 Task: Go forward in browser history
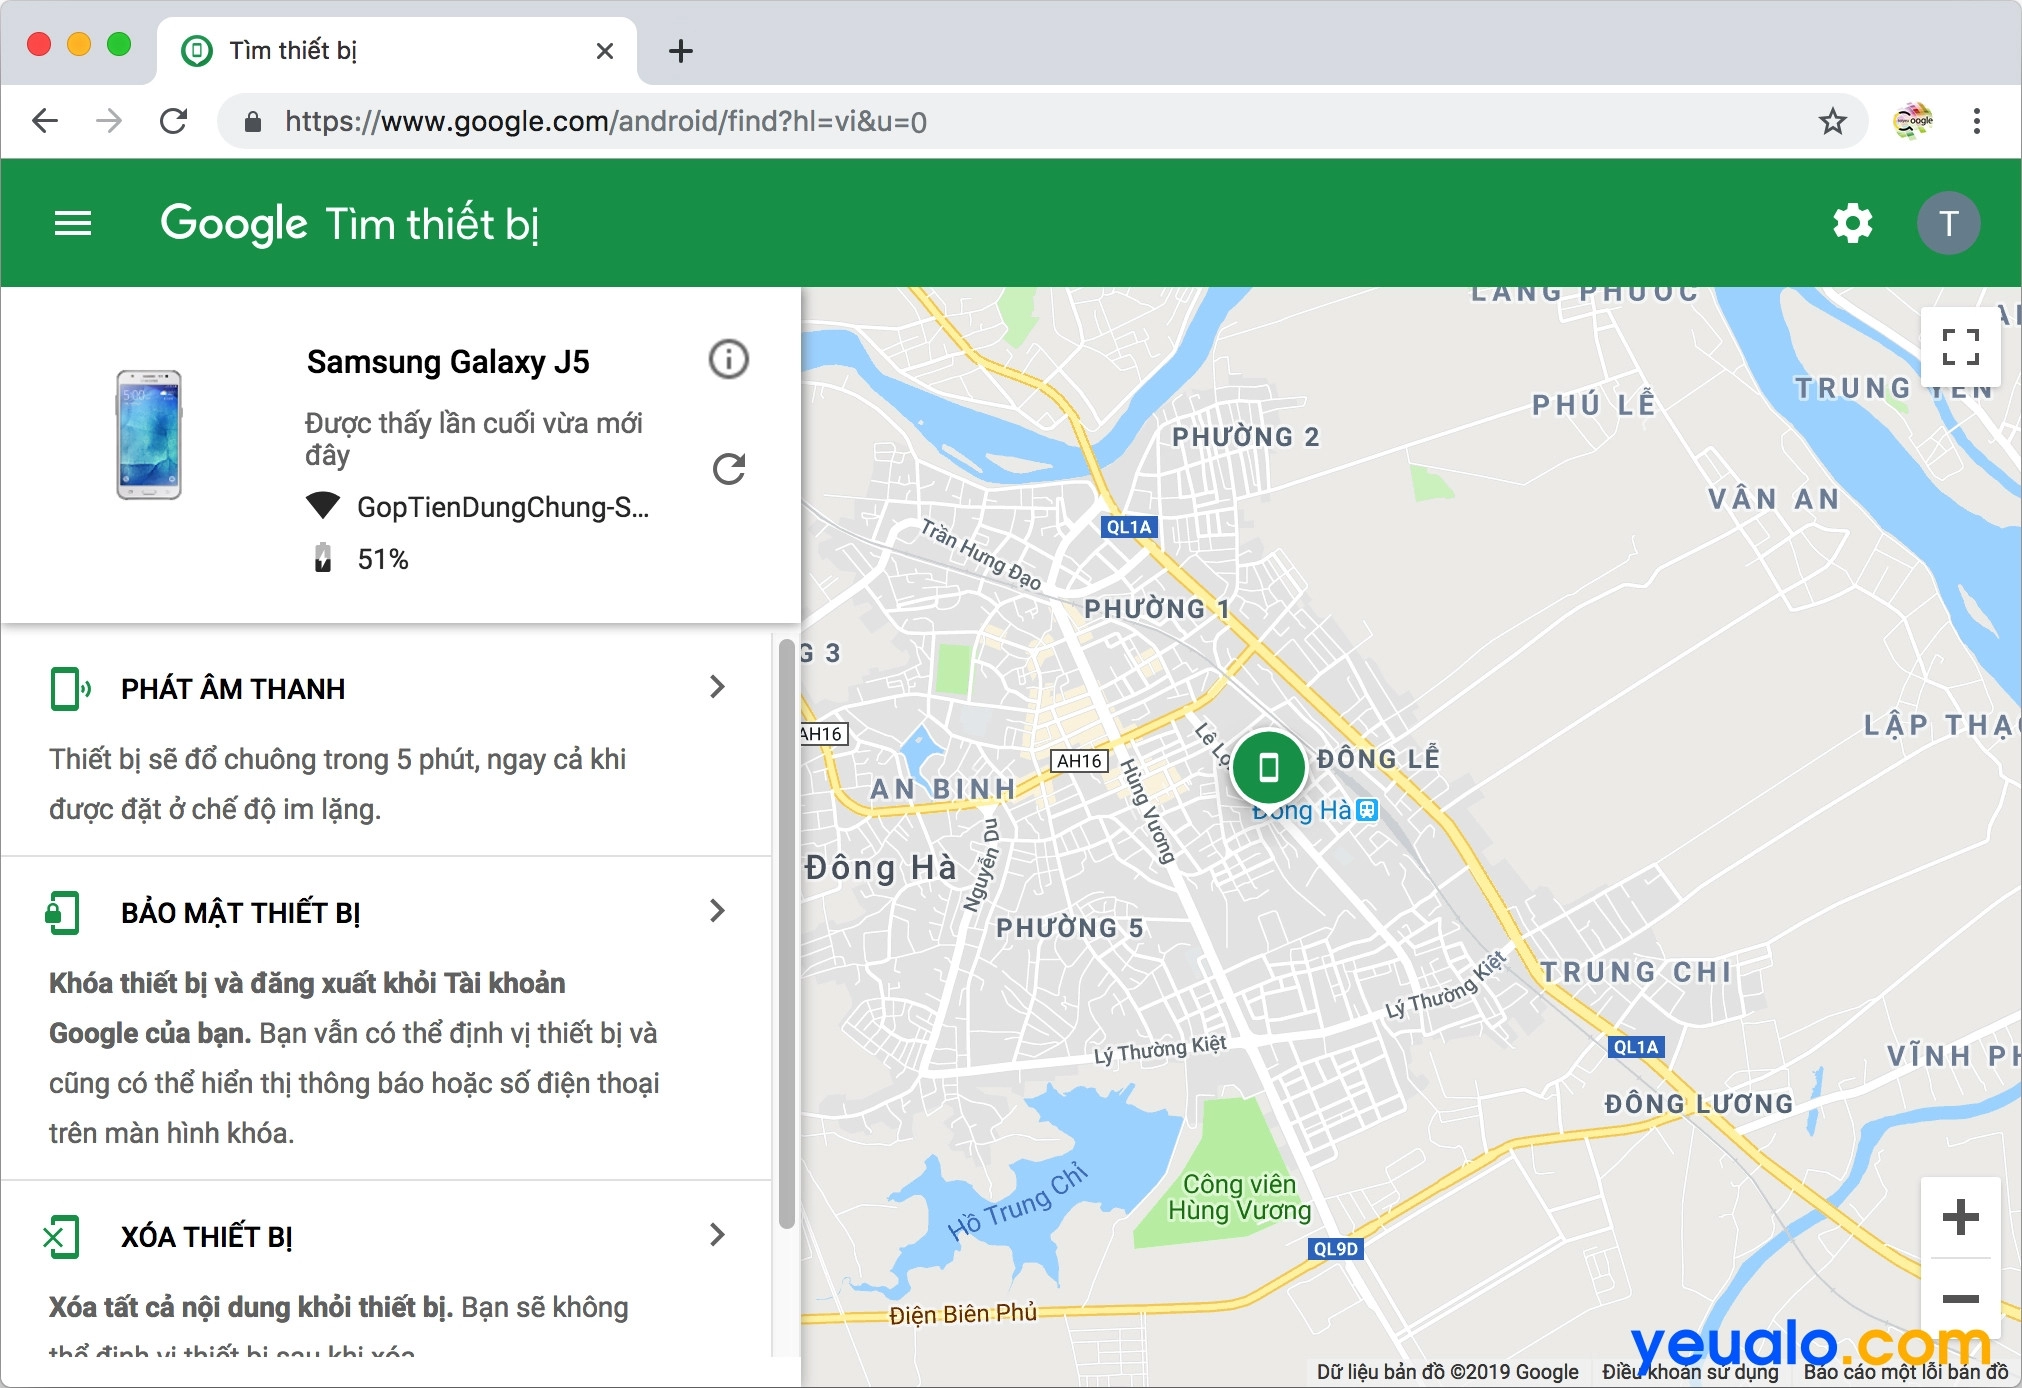point(109,122)
